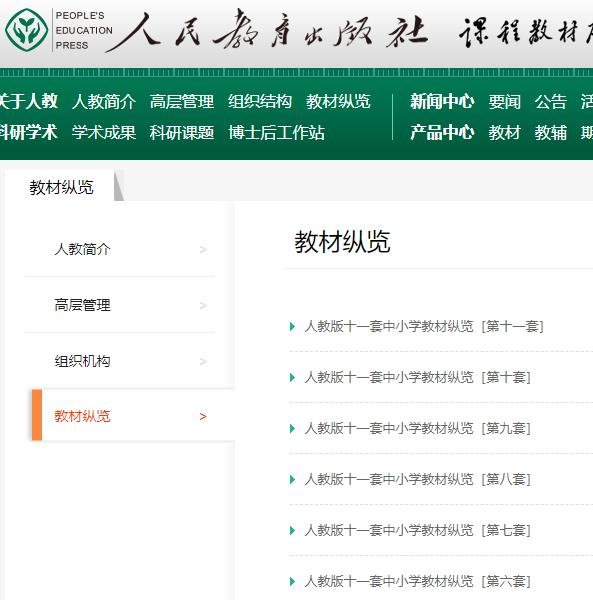
Task: Open 人教简介 in the left sidebar
Action: pyautogui.click(x=82, y=249)
